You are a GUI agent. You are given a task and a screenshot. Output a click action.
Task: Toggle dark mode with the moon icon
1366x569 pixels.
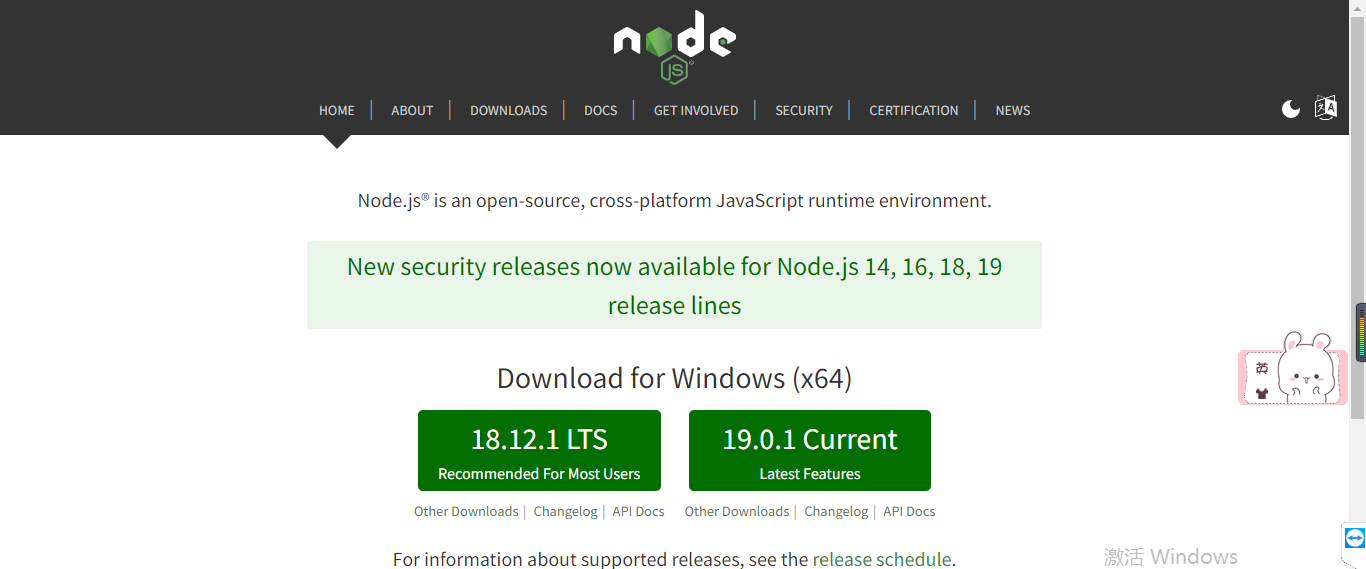click(1291, 109)
